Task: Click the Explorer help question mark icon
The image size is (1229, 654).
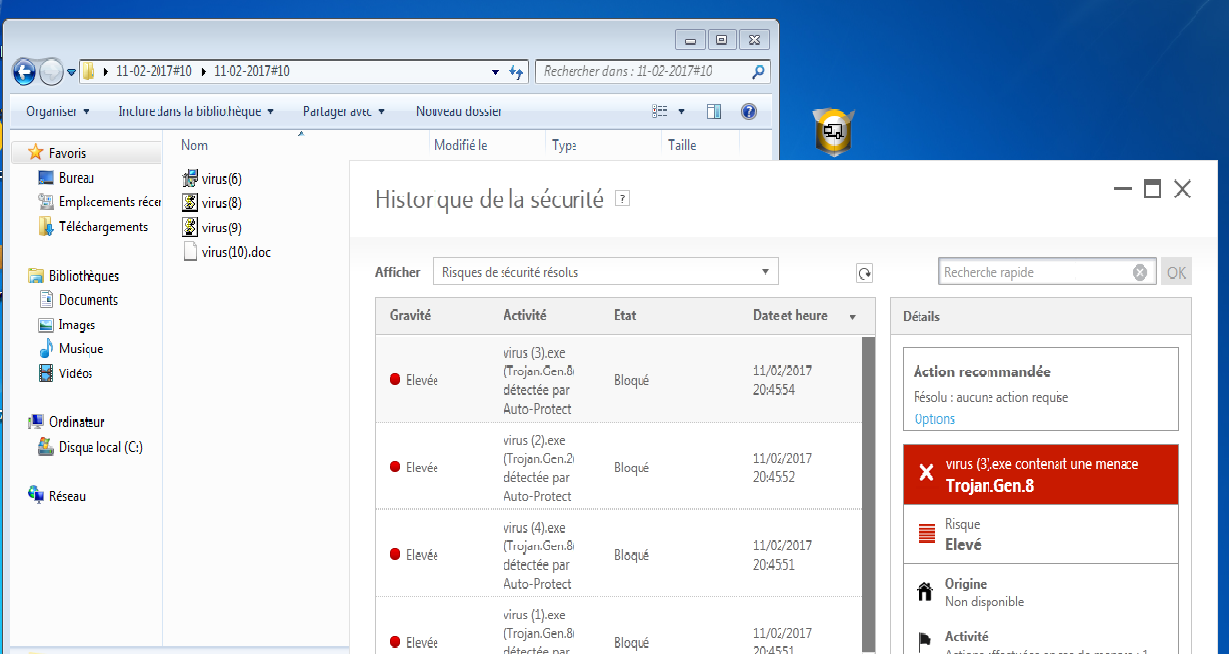Action: (x=748, y=111)
